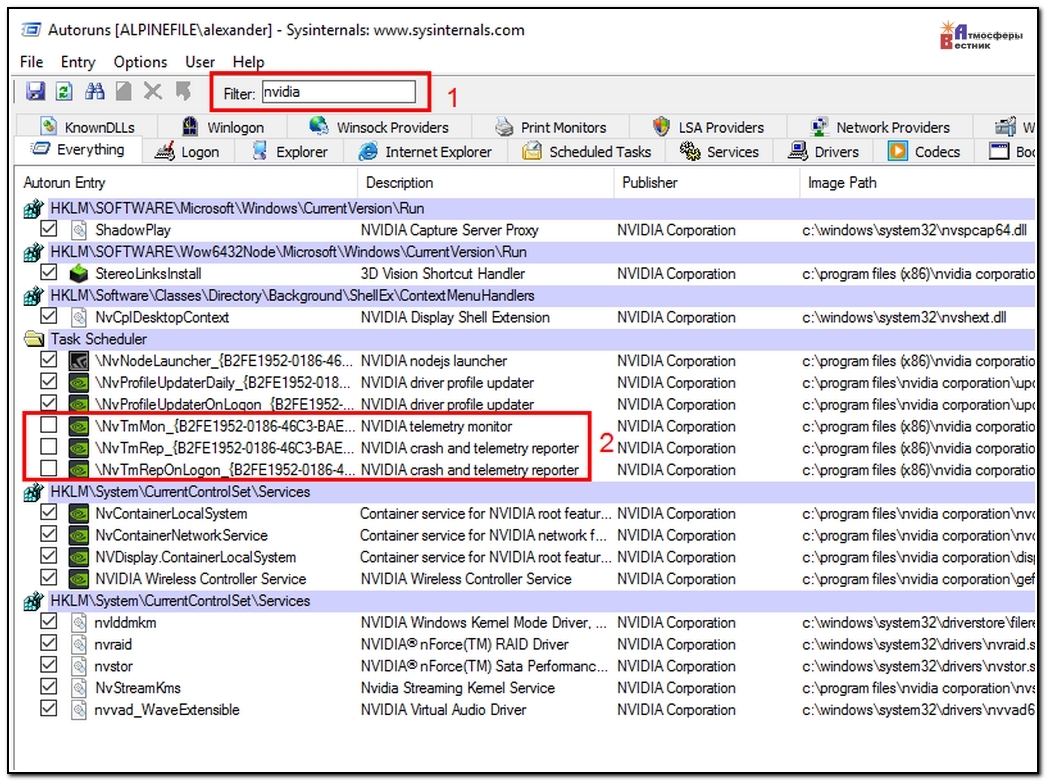
Task: Click the Autoruns title bar app icon
Action: pyautogui.click(x=31, y=29)
